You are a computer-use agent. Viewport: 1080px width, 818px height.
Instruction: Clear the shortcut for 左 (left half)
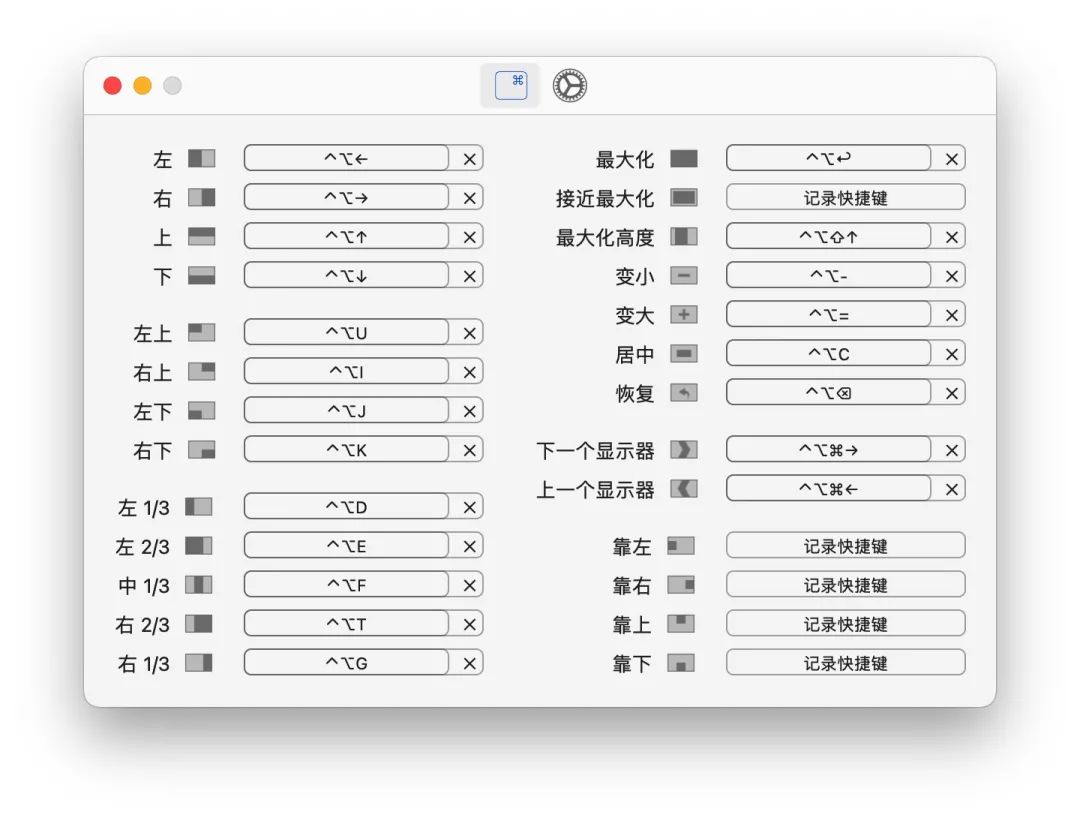click(x=469, y=158)
